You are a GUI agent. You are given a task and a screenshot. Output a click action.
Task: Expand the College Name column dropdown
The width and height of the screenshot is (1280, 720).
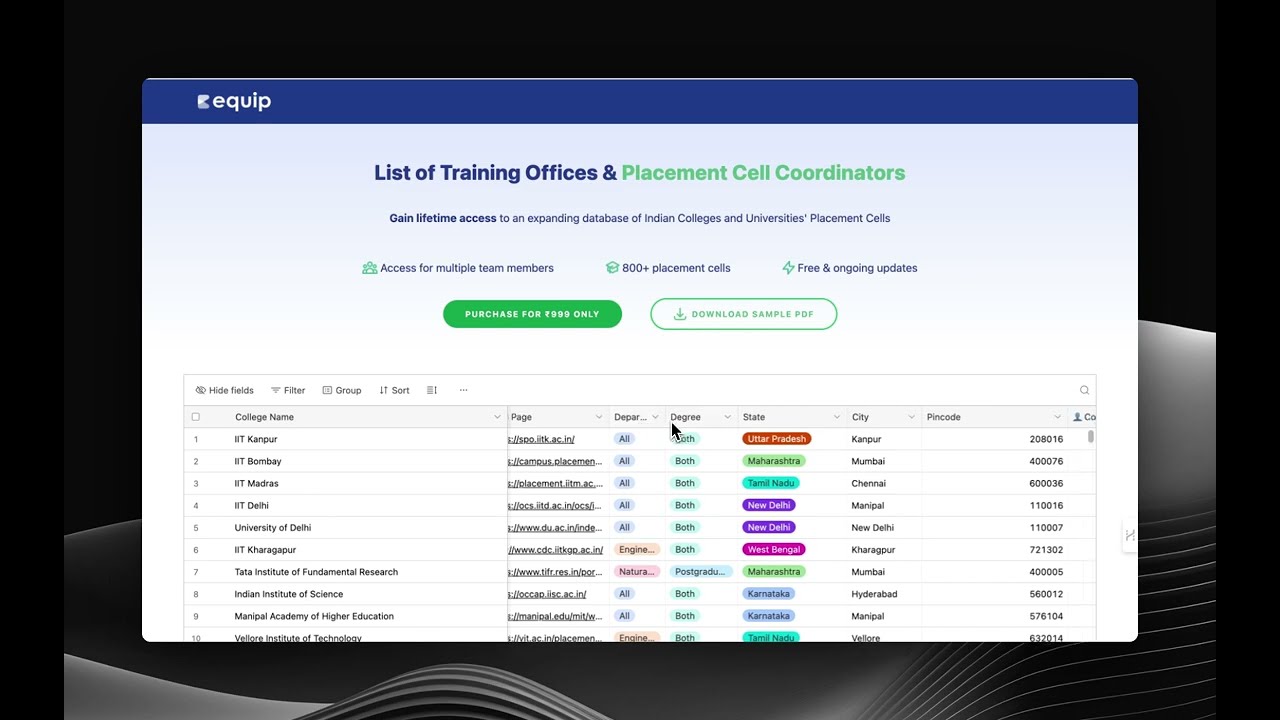coord(497,417)
